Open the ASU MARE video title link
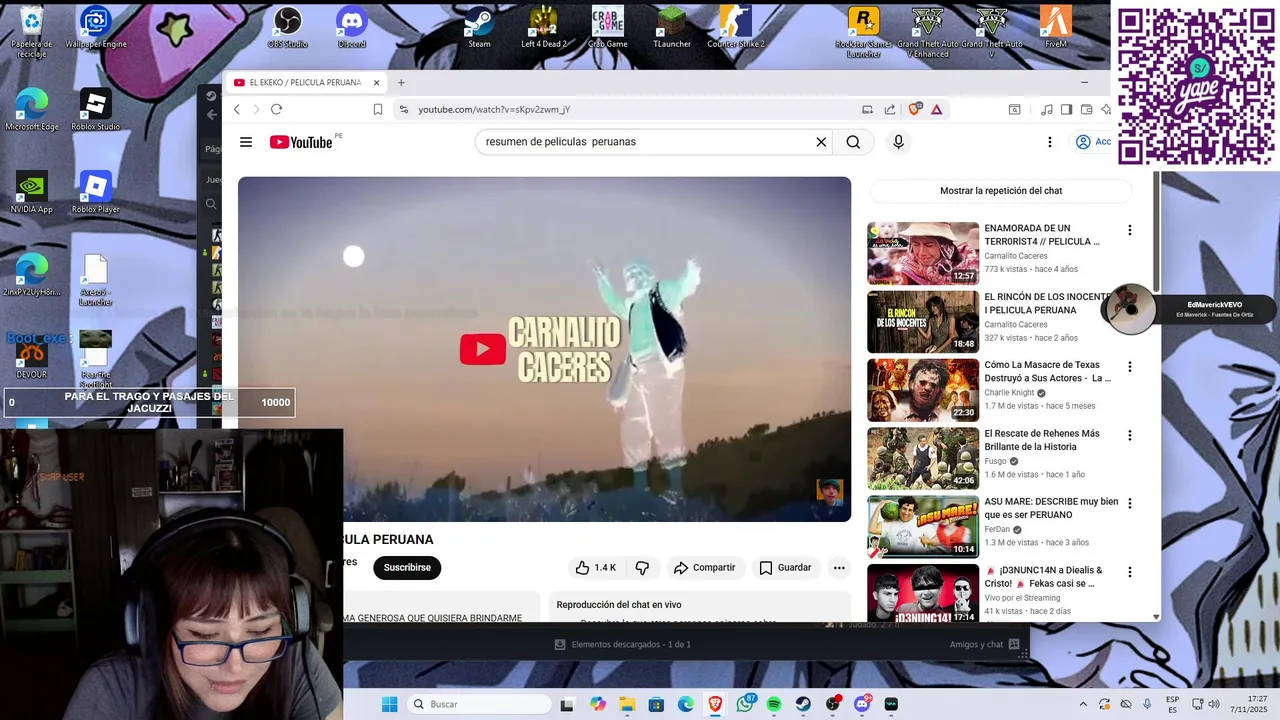The width and height of the screenshot is (1280, 720). pos(1051,508)
